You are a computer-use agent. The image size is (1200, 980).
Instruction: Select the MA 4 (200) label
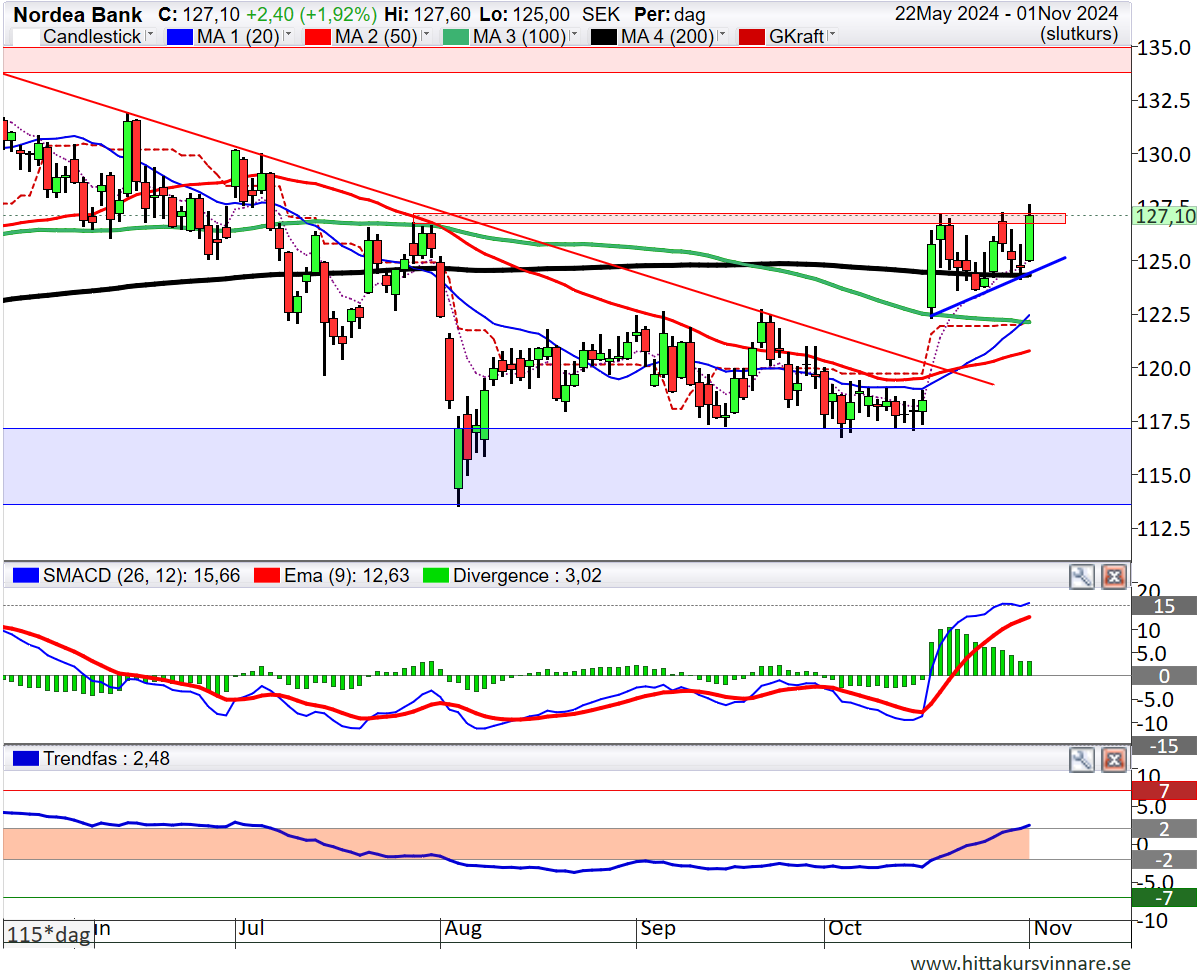(x=667, y=37)
